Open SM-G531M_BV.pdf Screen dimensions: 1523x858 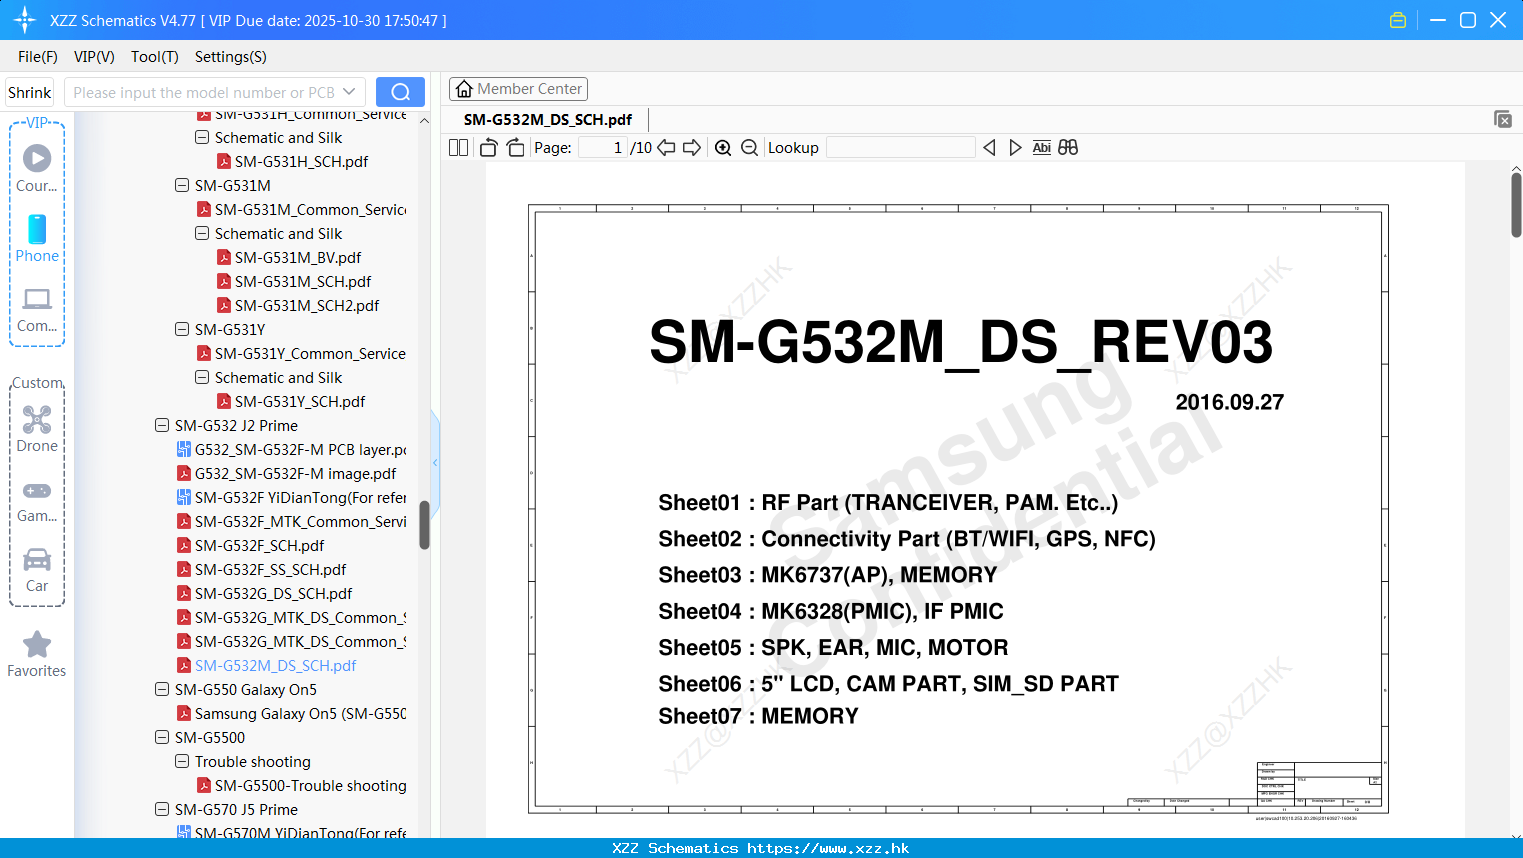pyautogui.click(x=298, y=257)
